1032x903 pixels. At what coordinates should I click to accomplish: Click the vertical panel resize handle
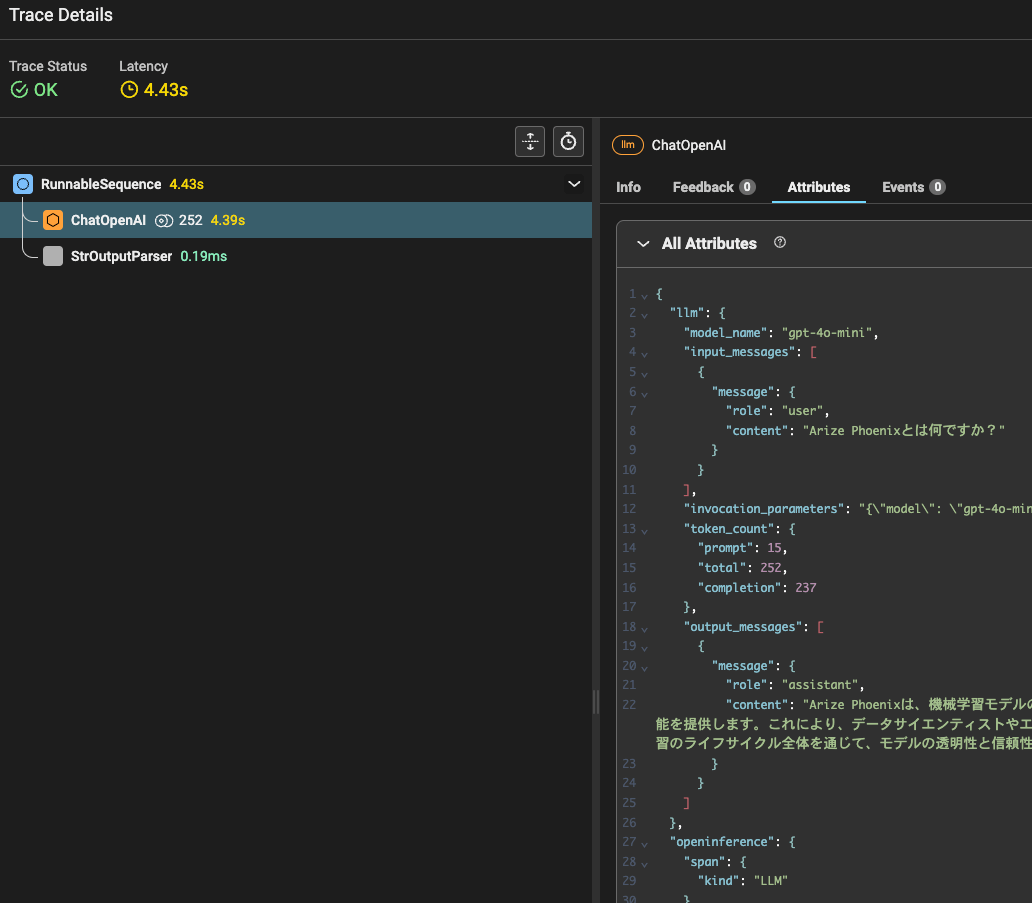click(596, 702)
